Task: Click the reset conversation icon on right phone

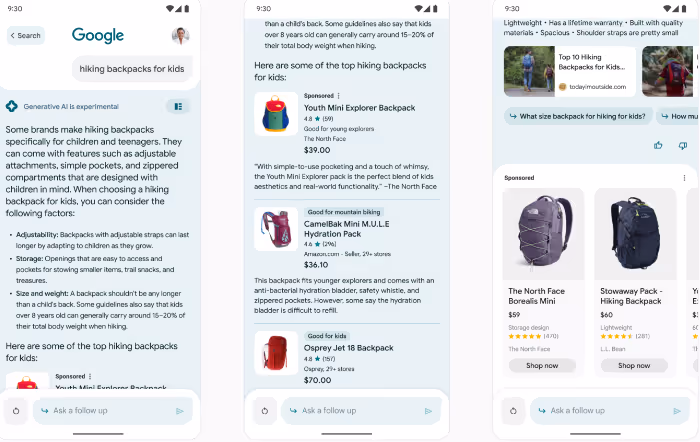Action: coord(513,411)
